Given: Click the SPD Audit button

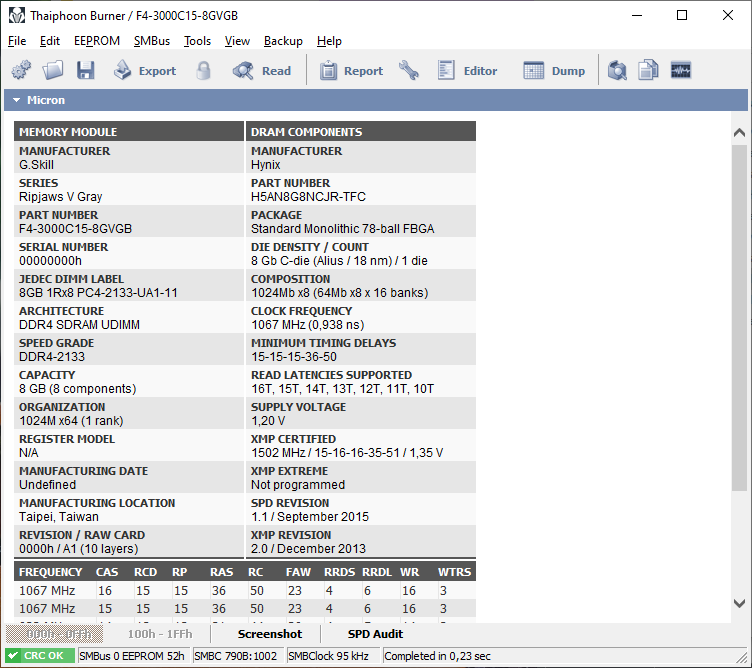Looking at the screenshot, I should tap(375, 634).
